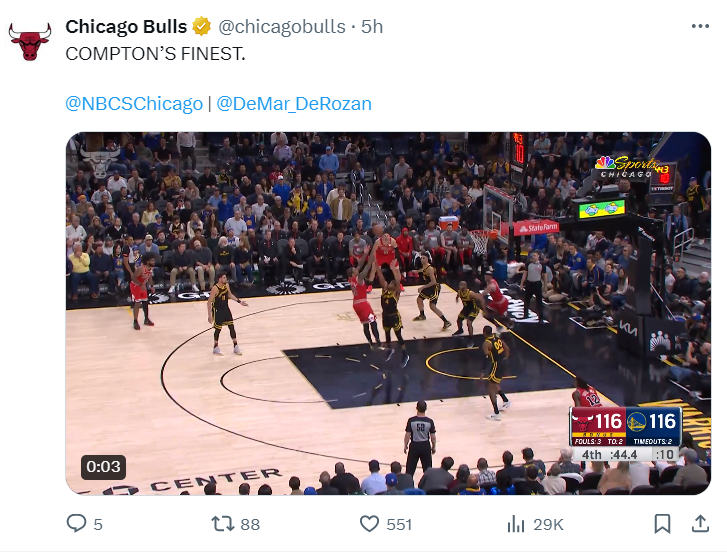Viewport: 727px width, 554px height.
Task: Open the three-dot more options menu
Action: pyautogui.click(x=700, y=26)
